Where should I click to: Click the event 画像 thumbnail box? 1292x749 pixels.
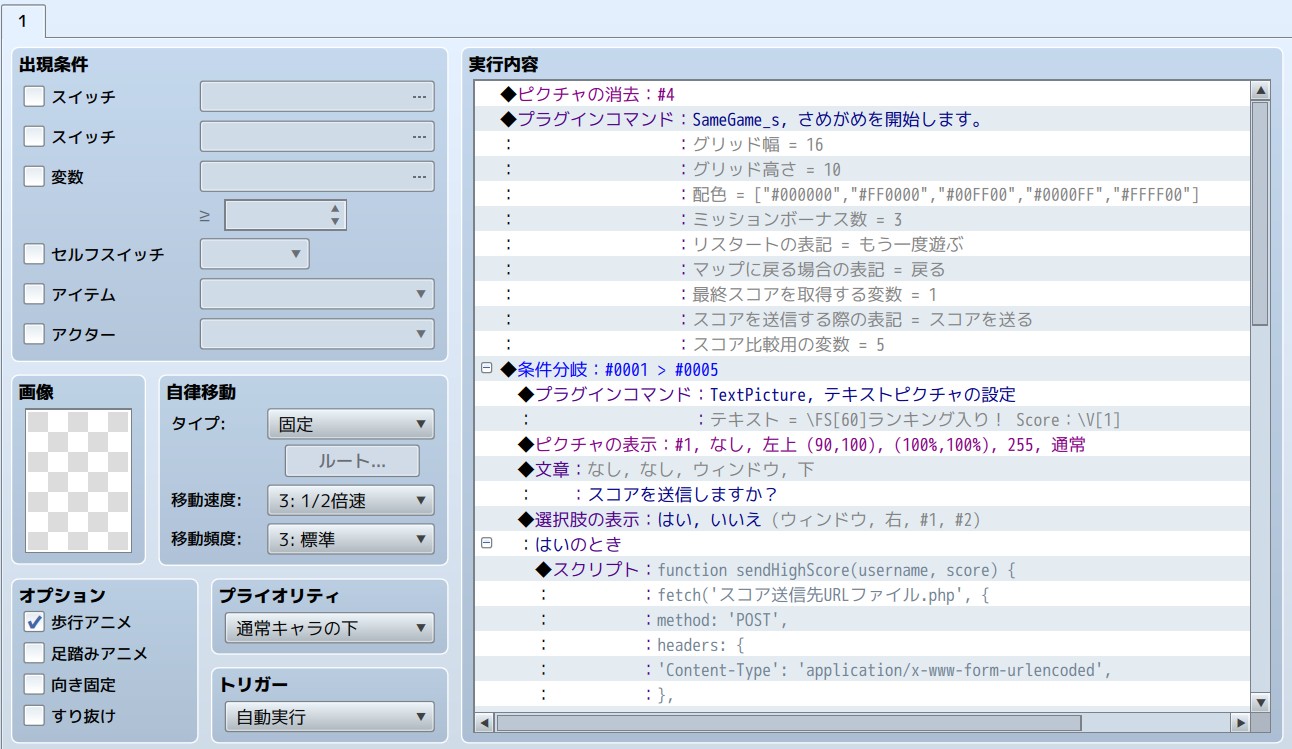tap(78, 481)
